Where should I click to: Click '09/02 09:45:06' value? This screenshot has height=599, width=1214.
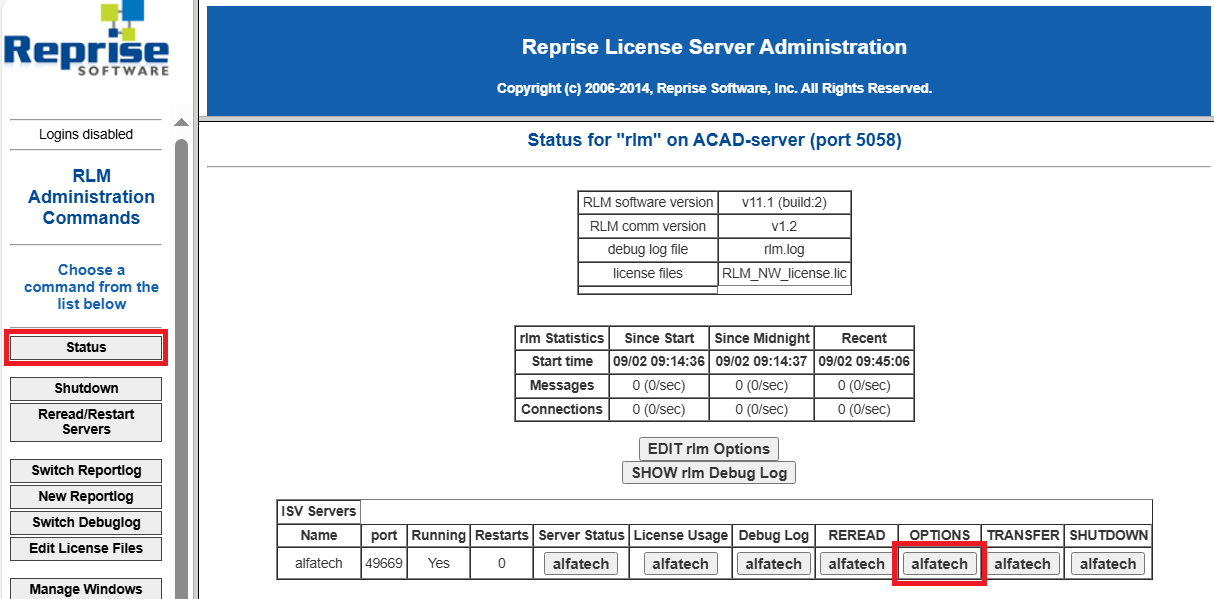(x=864, y=362)
